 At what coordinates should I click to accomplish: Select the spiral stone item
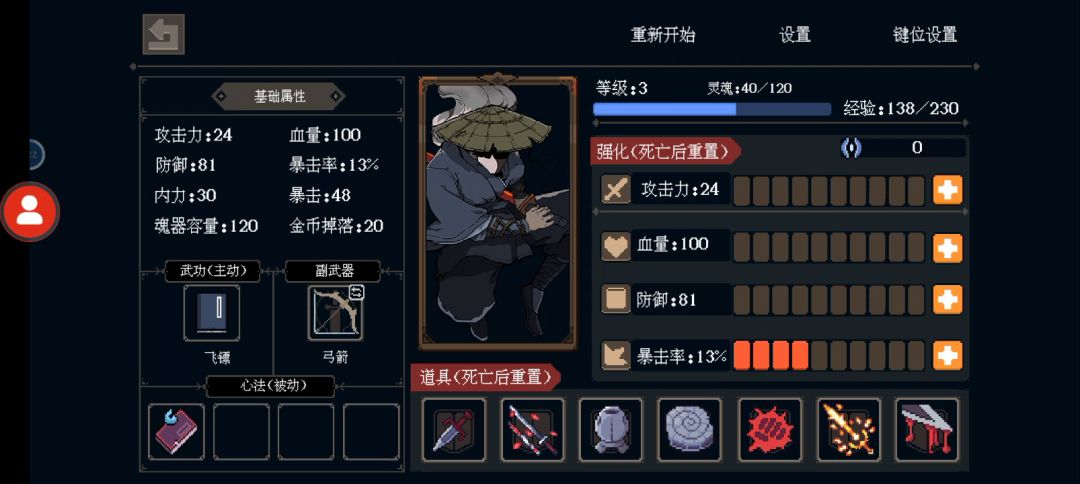689,430
